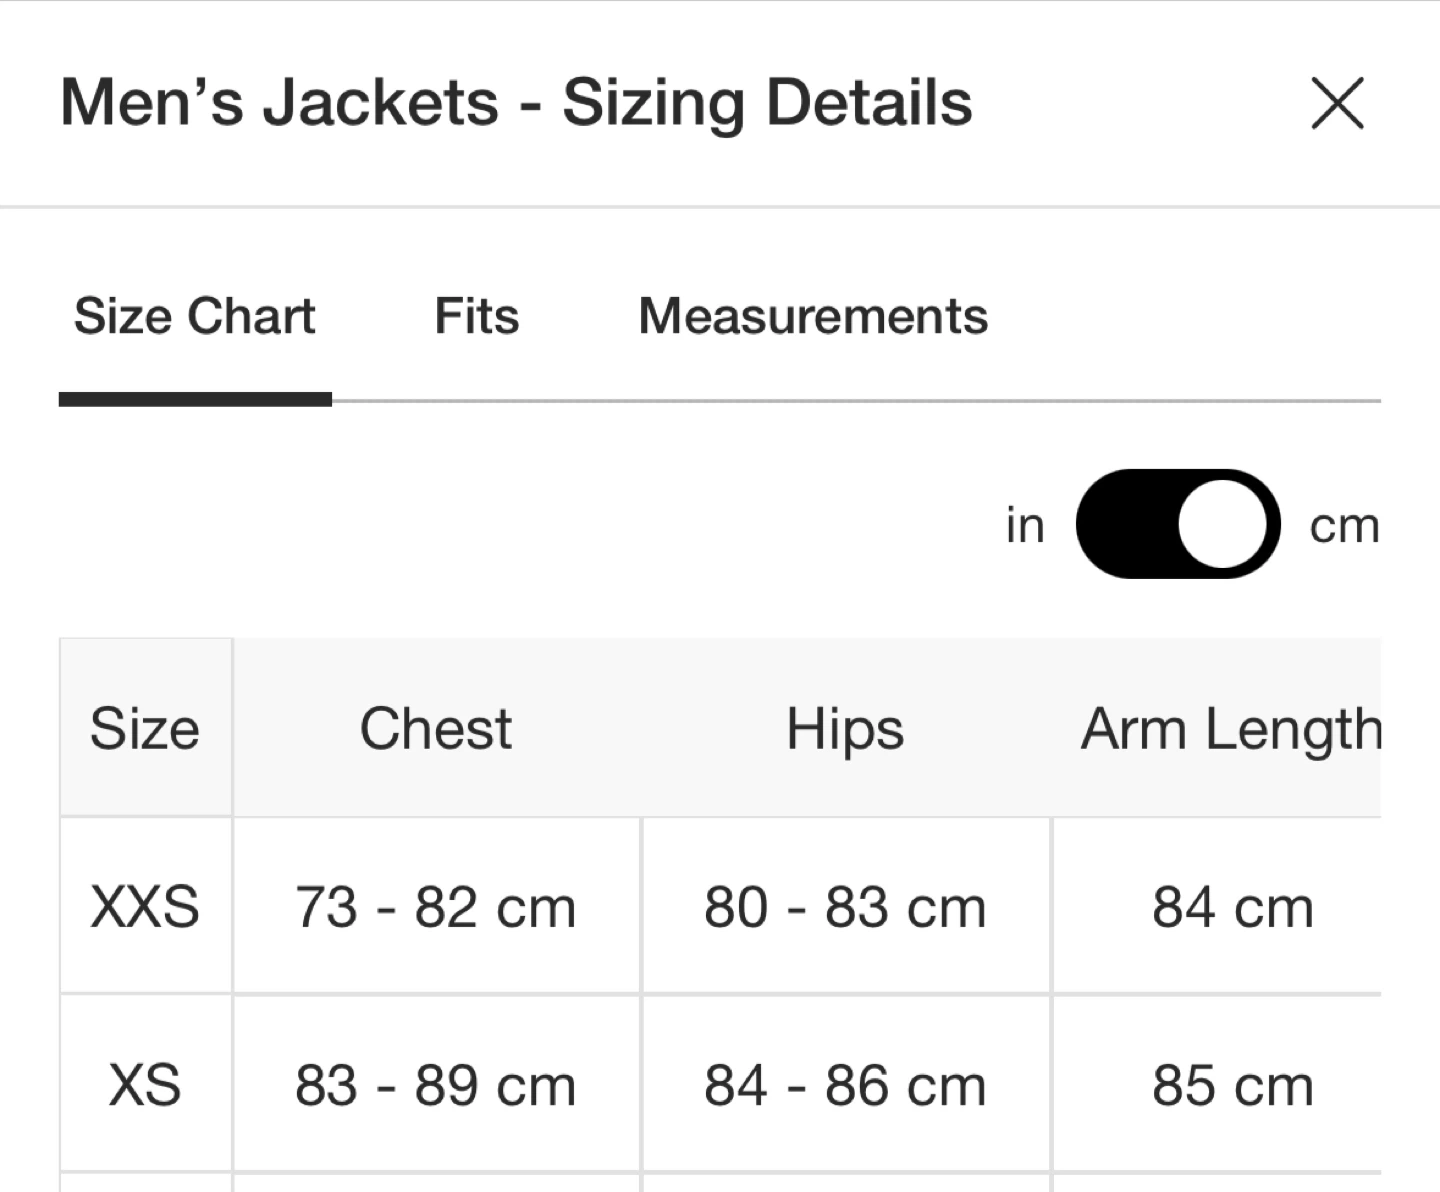Select the XS size row label

(145, 1085)
